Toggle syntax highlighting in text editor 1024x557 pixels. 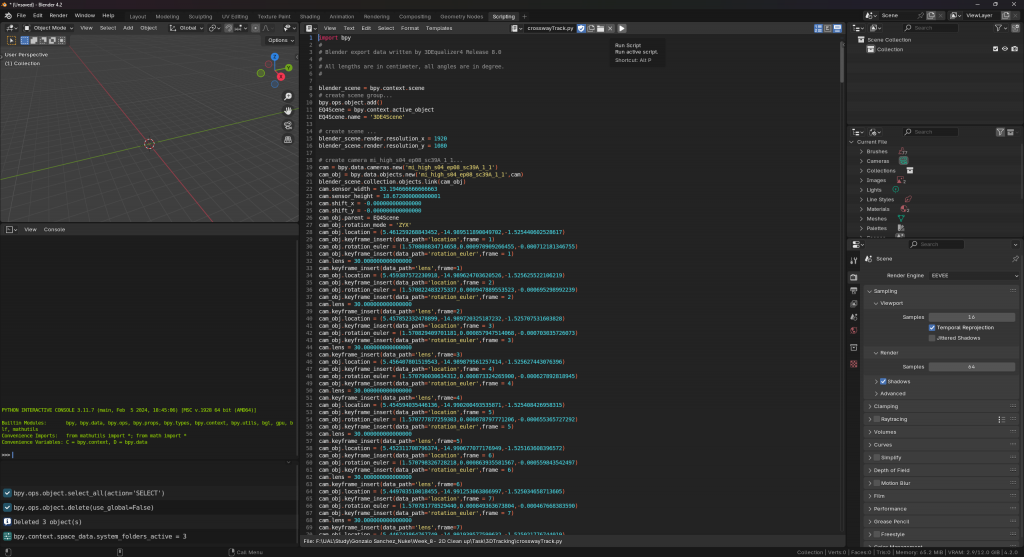pyautogui.click(x=837, y=28)
